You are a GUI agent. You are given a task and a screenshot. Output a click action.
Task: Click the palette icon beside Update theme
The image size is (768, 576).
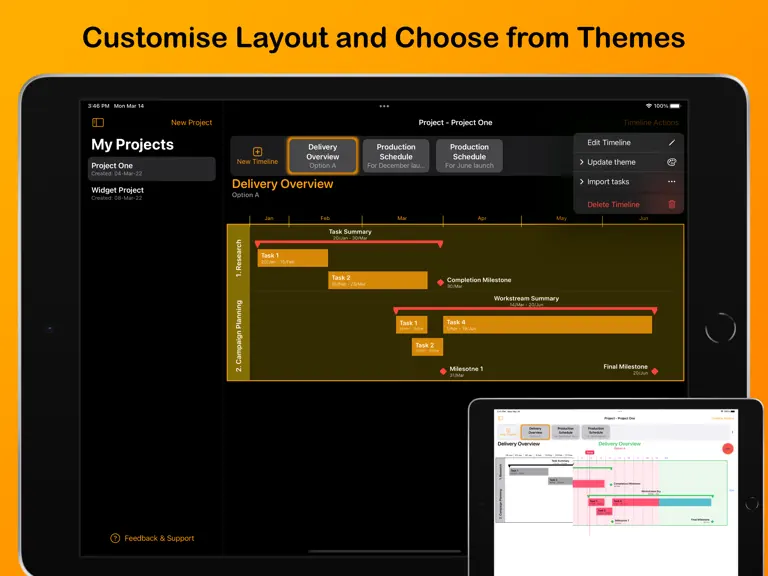coord(672,162)
